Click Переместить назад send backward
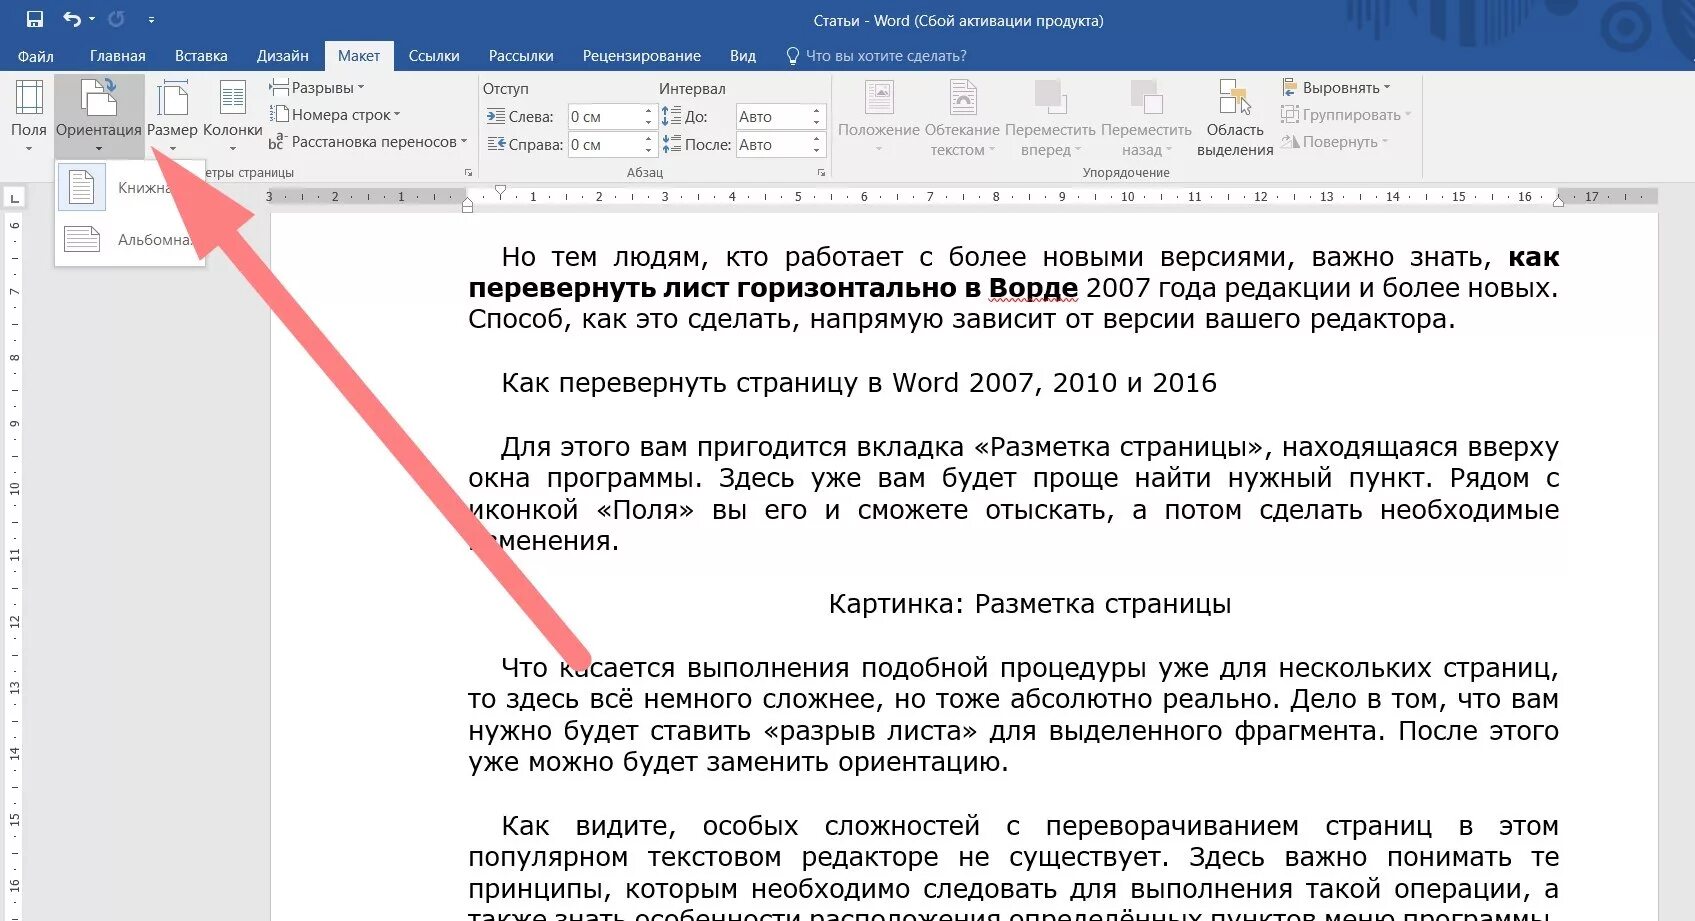The height and width of the screenshot is (921, 1695). [x=1146, y=116]
